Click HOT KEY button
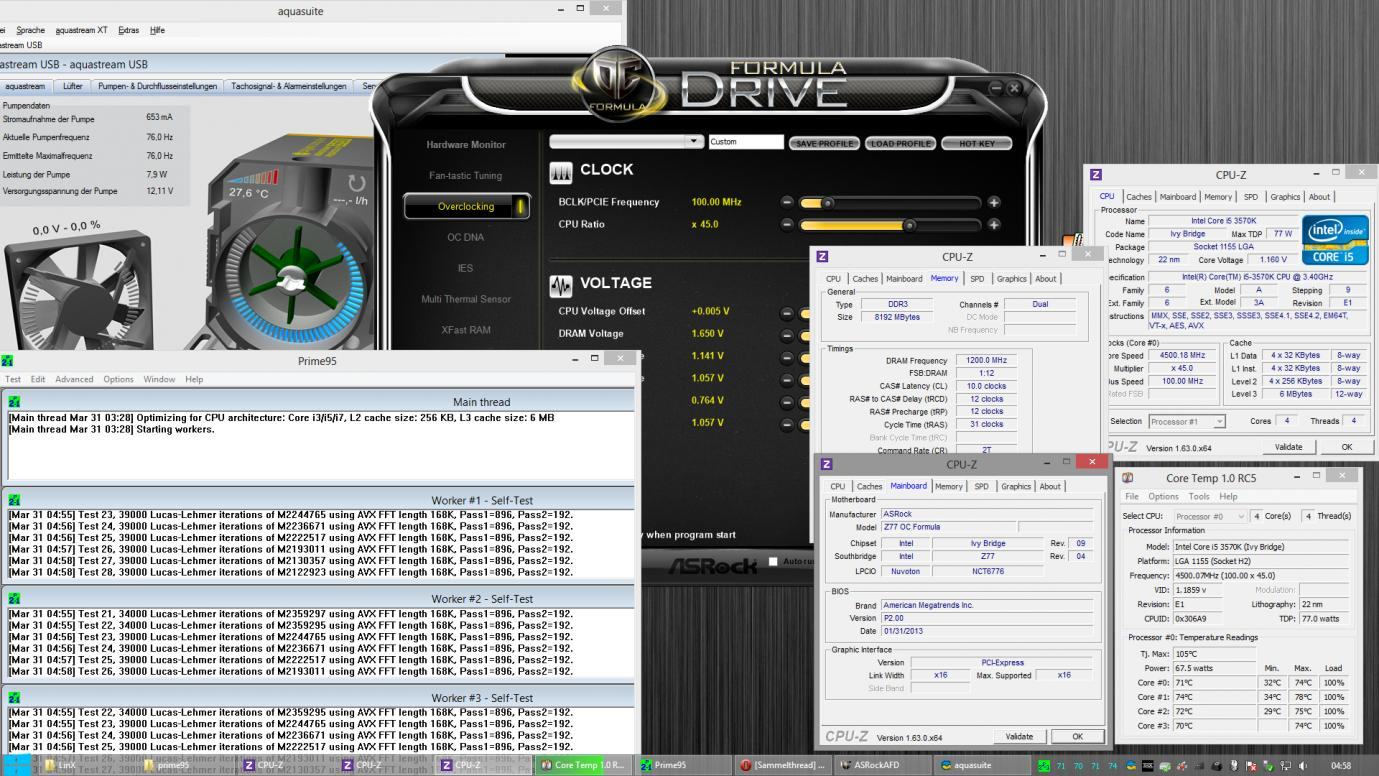 (977, 143)
